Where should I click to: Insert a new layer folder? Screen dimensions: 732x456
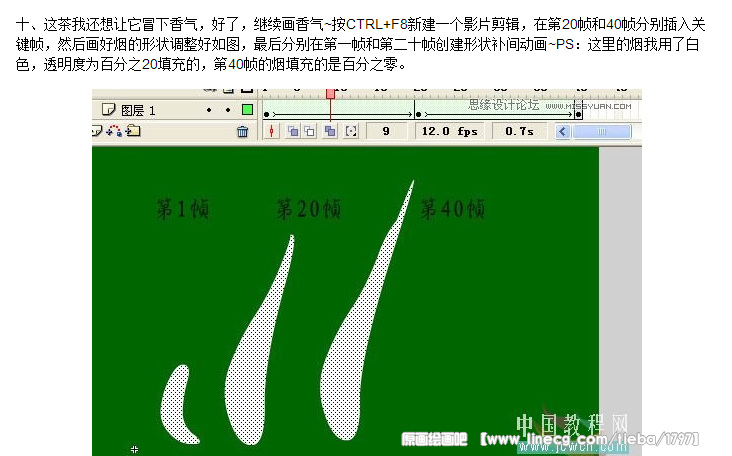coord(133,131)
